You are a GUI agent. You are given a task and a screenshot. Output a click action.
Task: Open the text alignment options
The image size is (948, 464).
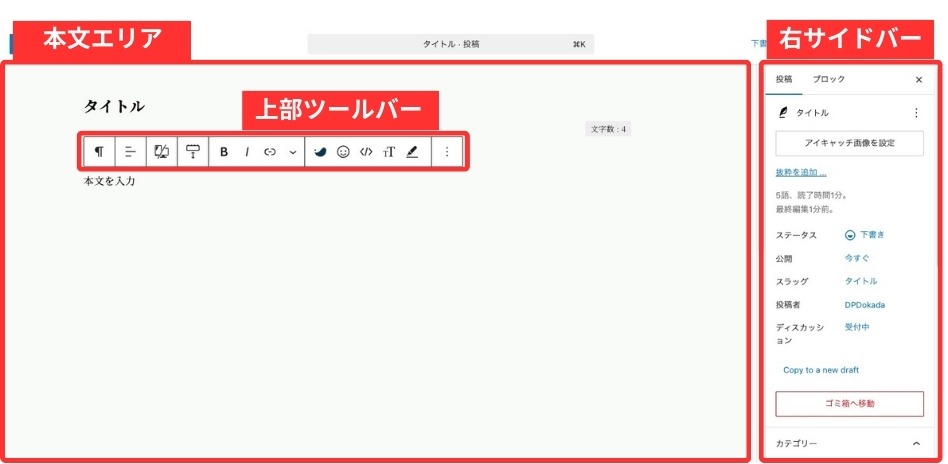click(x=130, y=152)
